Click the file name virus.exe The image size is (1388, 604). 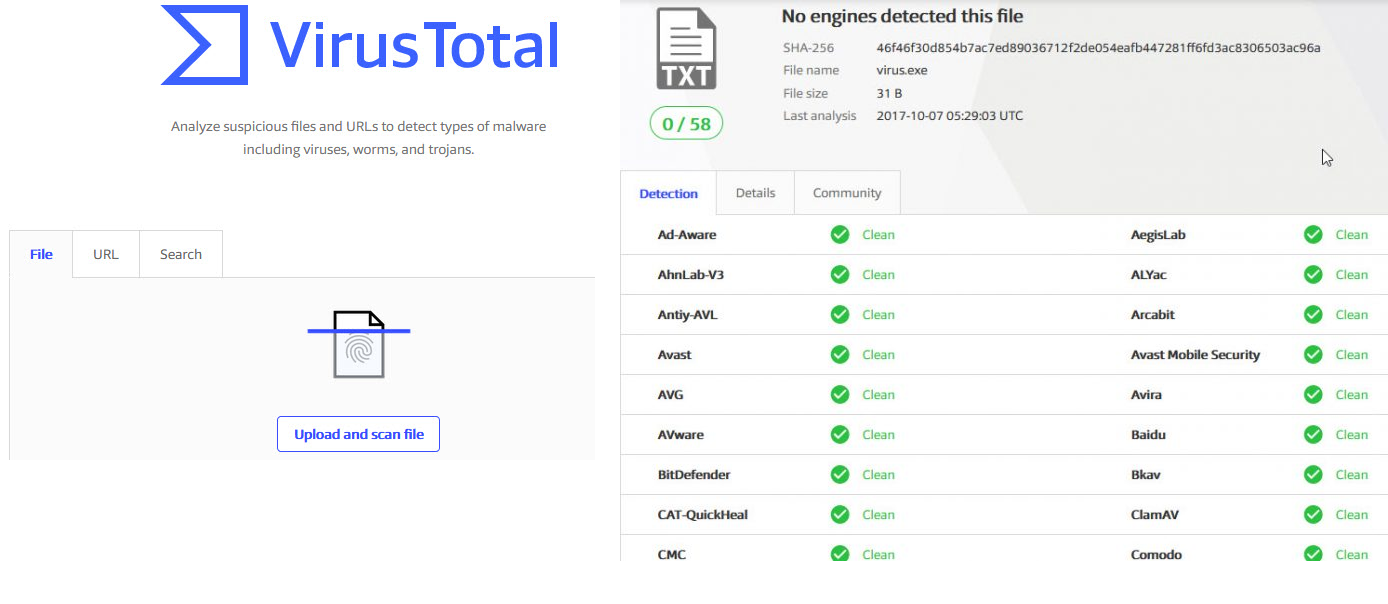coord(902,70)
